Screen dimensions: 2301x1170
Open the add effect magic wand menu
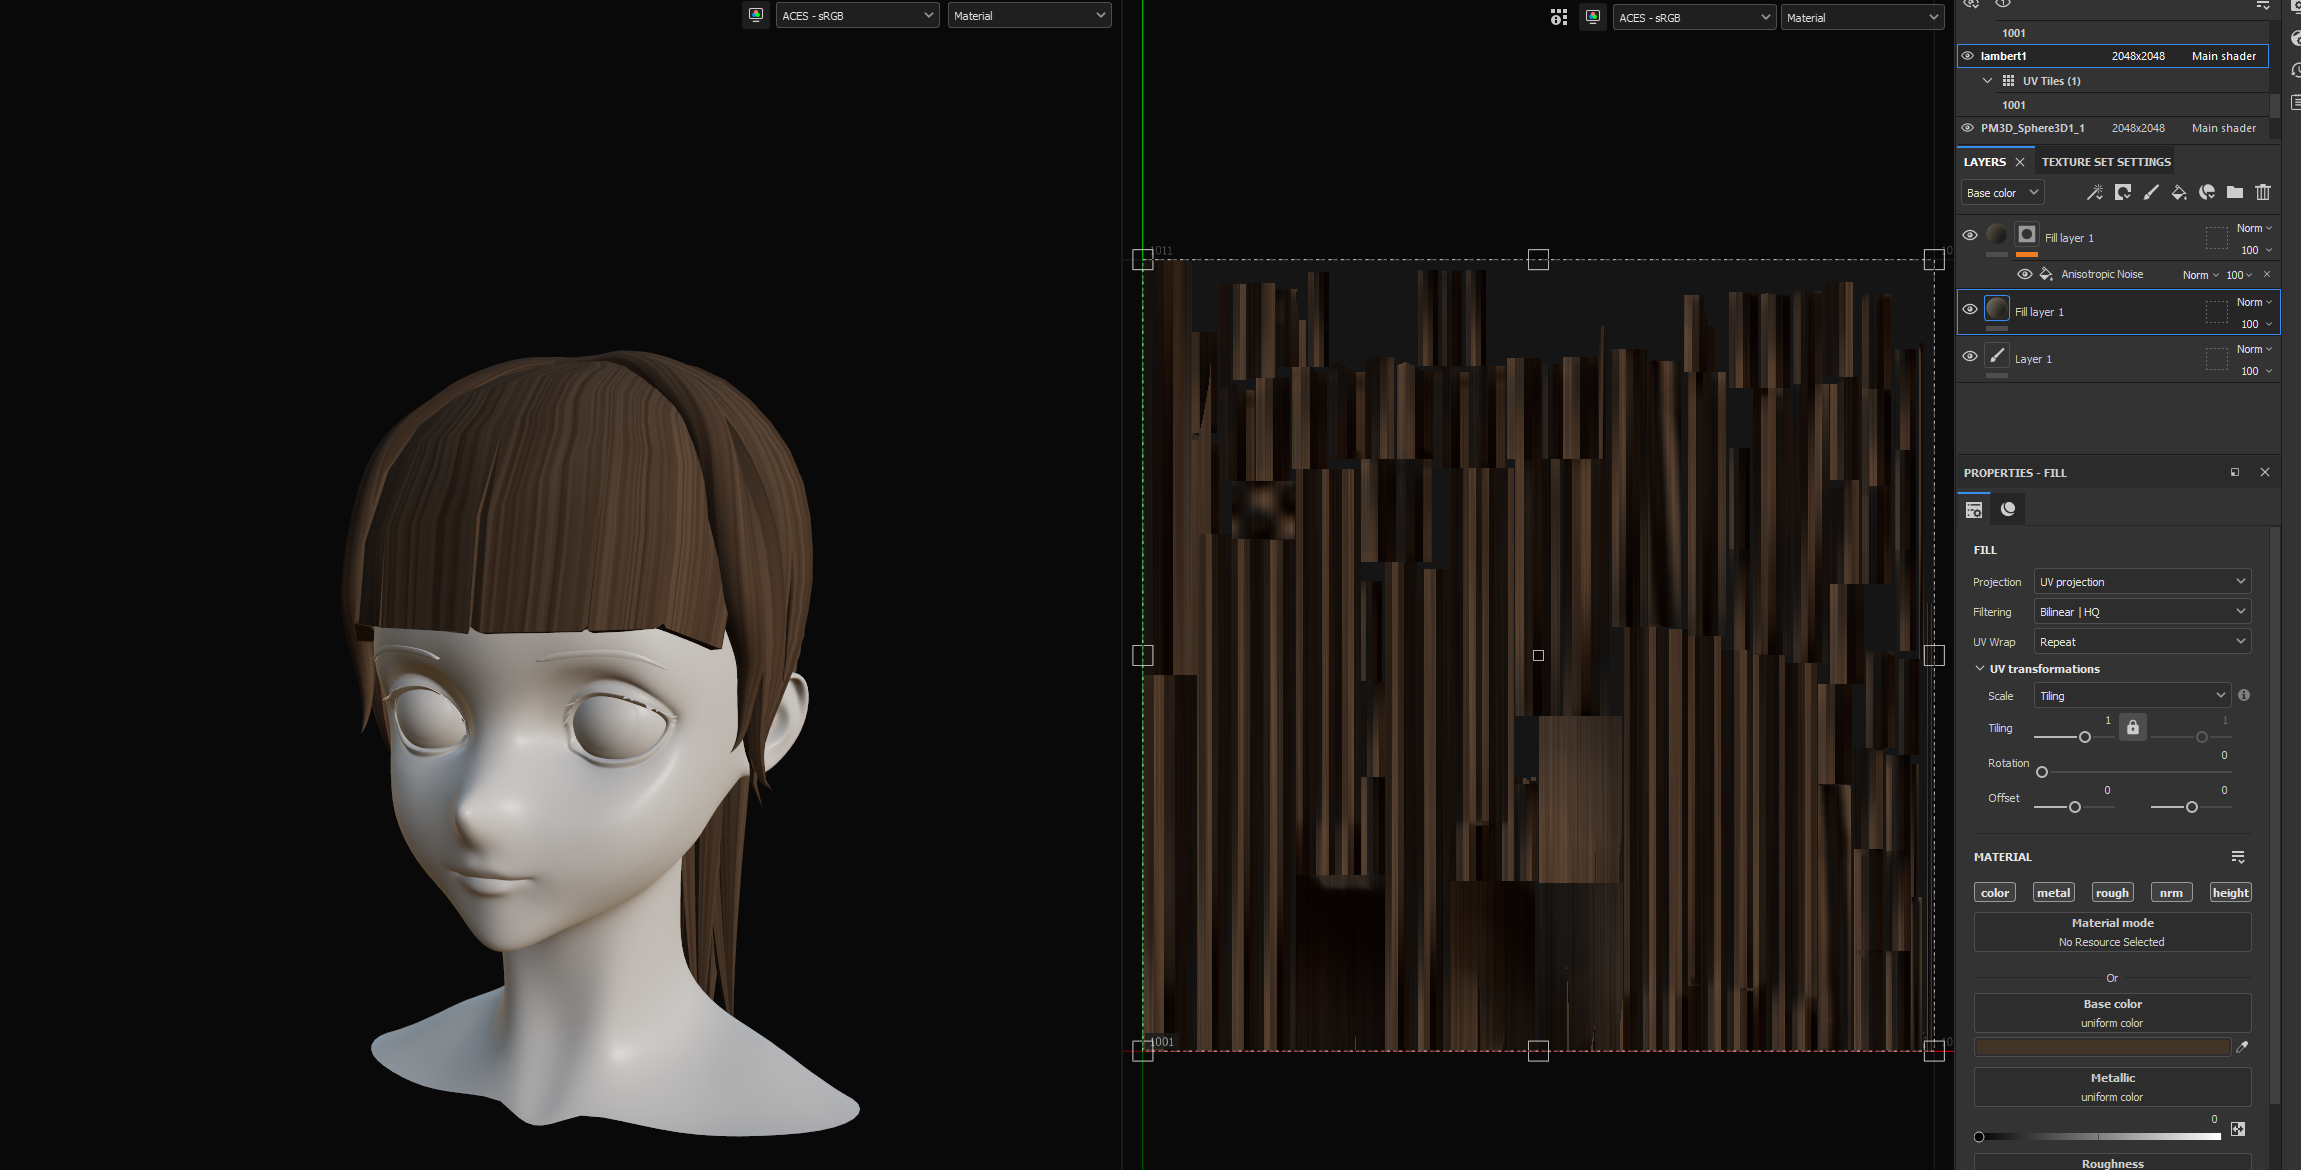point(2094,192)
